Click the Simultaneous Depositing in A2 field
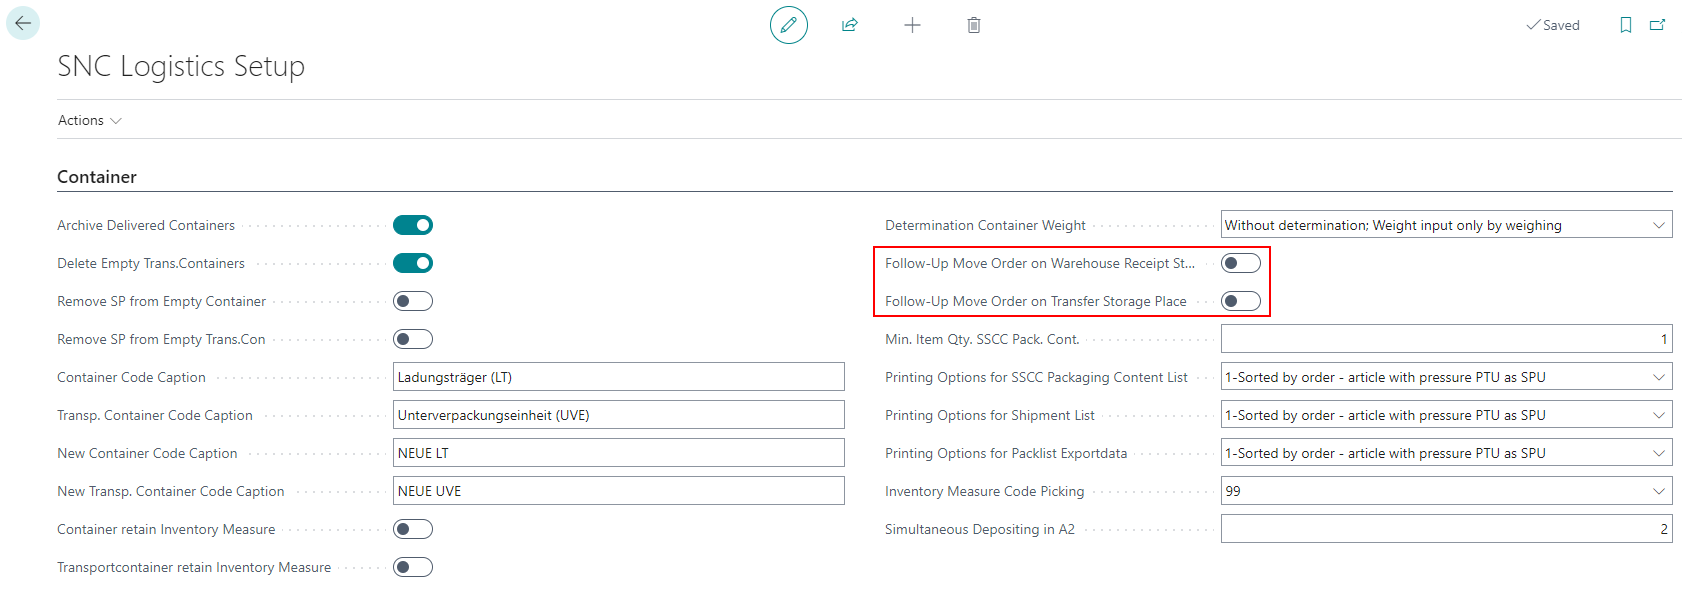This screenshot has width=1682, height=611. coord(1446,529)
